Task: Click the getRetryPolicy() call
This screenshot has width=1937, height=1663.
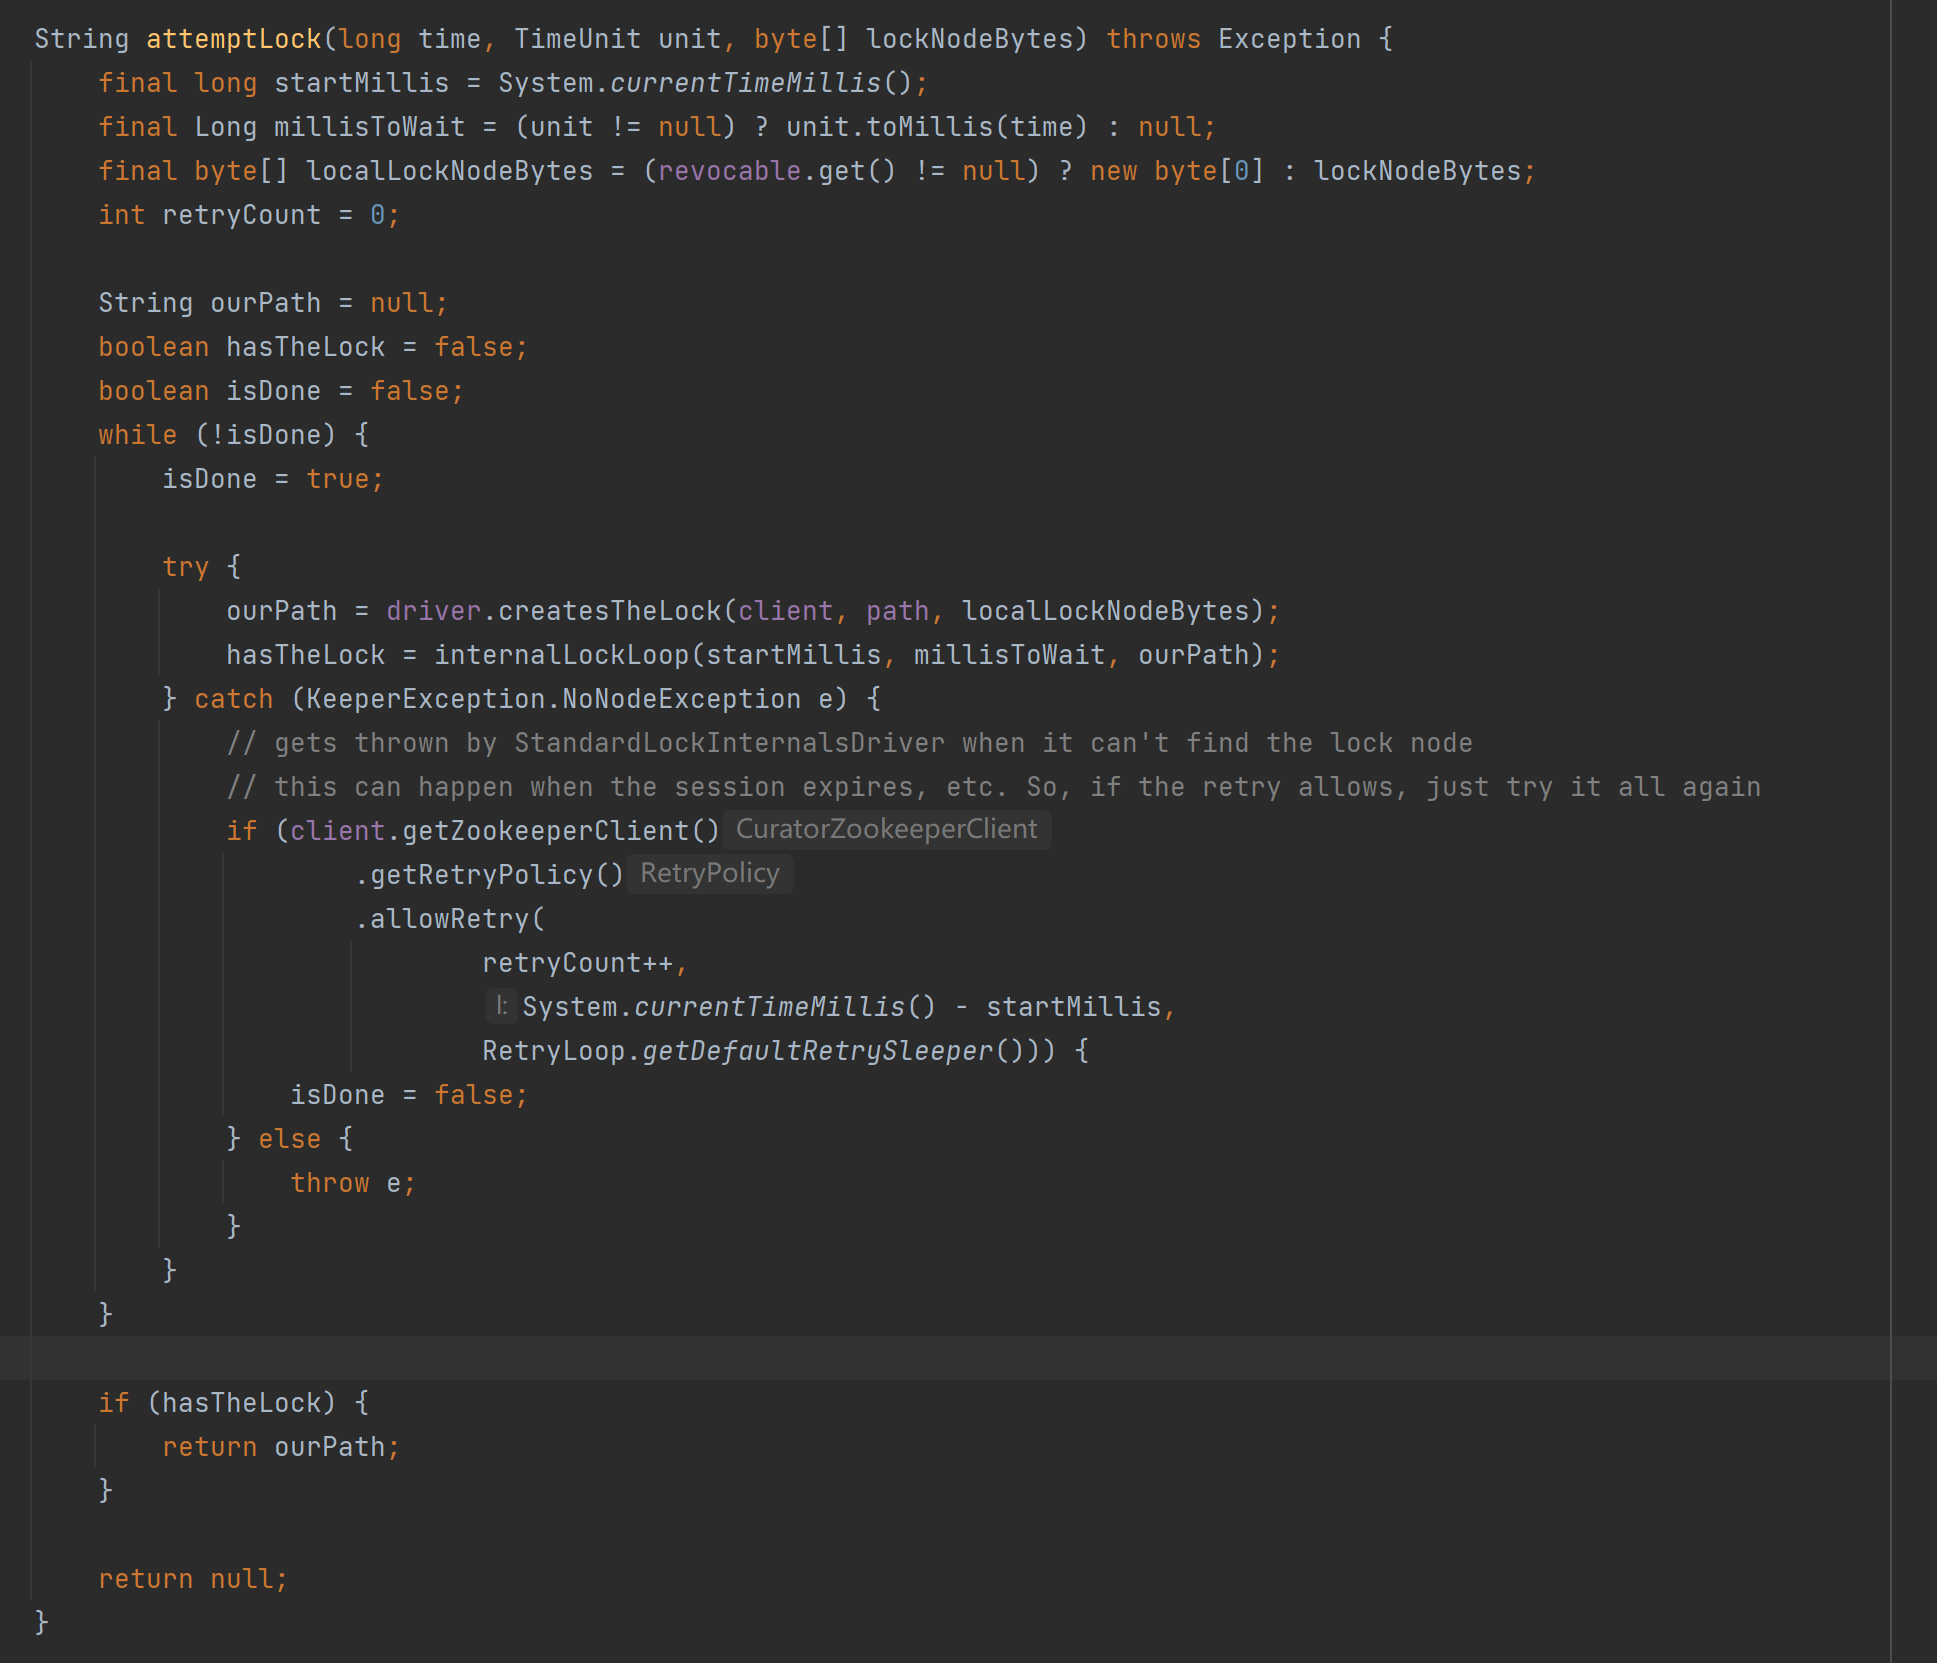Action: [x=497, y=875]
